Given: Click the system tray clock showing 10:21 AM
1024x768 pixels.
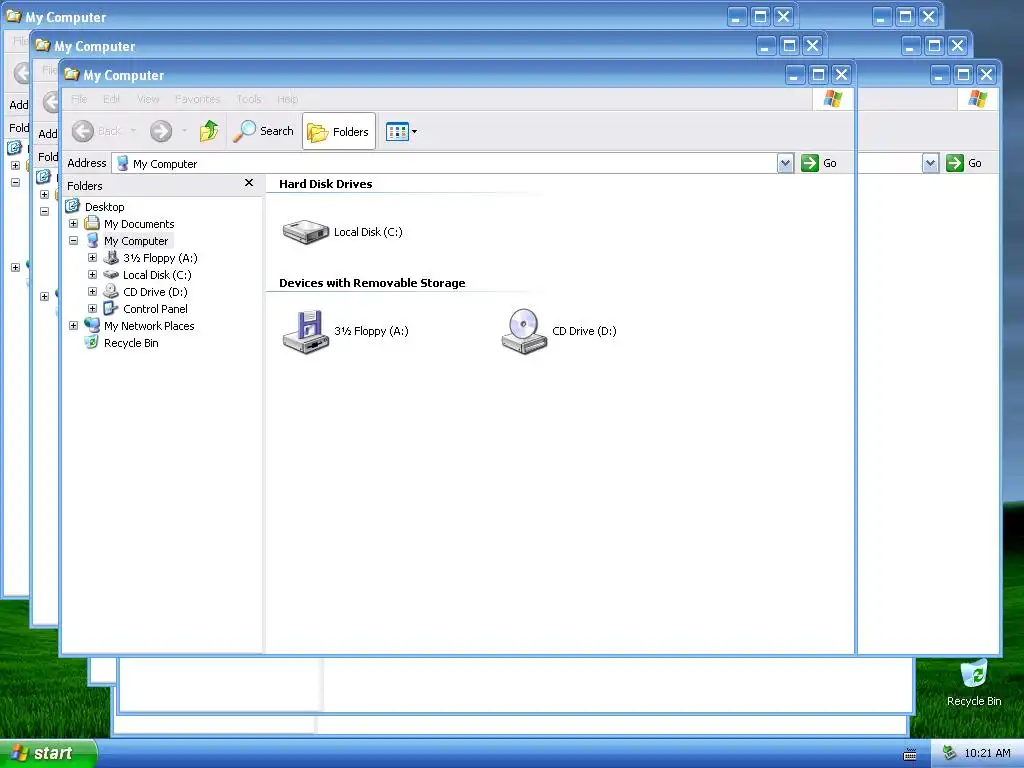Looking at the screenshot, I should 987,754.
